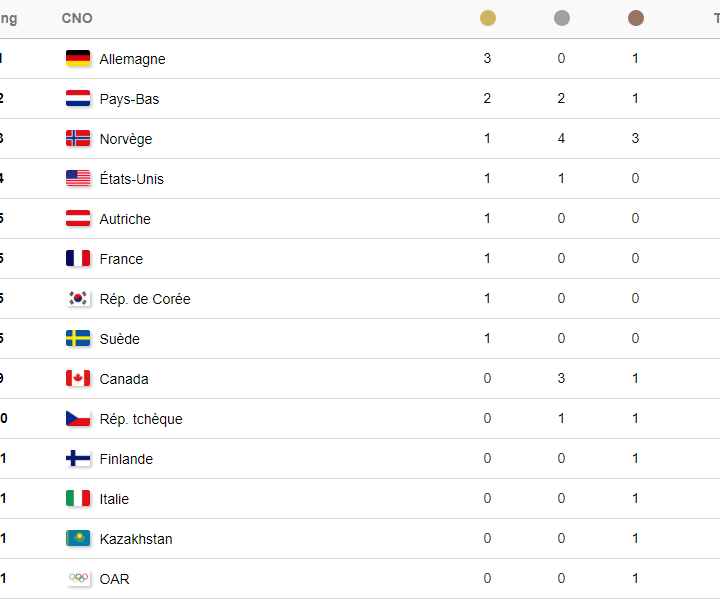This screenshot has width=720, height=599.
Task: Click the États-Unis flag icon
Action: pyautogui.click(x=78, y=178)
